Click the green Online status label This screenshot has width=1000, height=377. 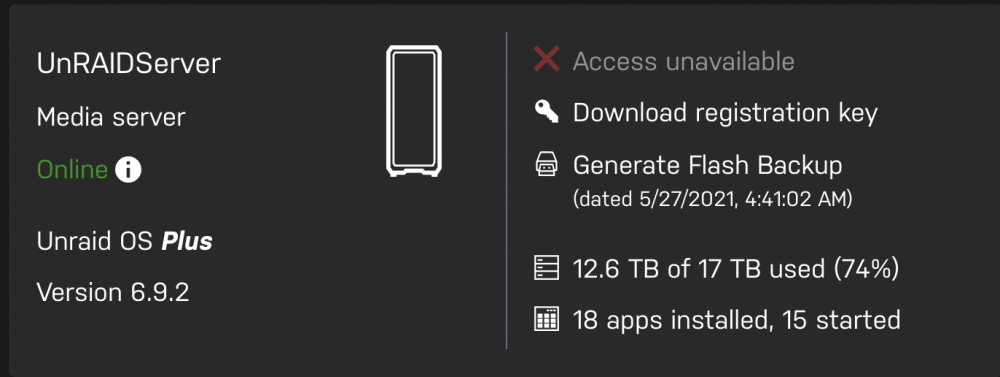[x=72, y=170]
